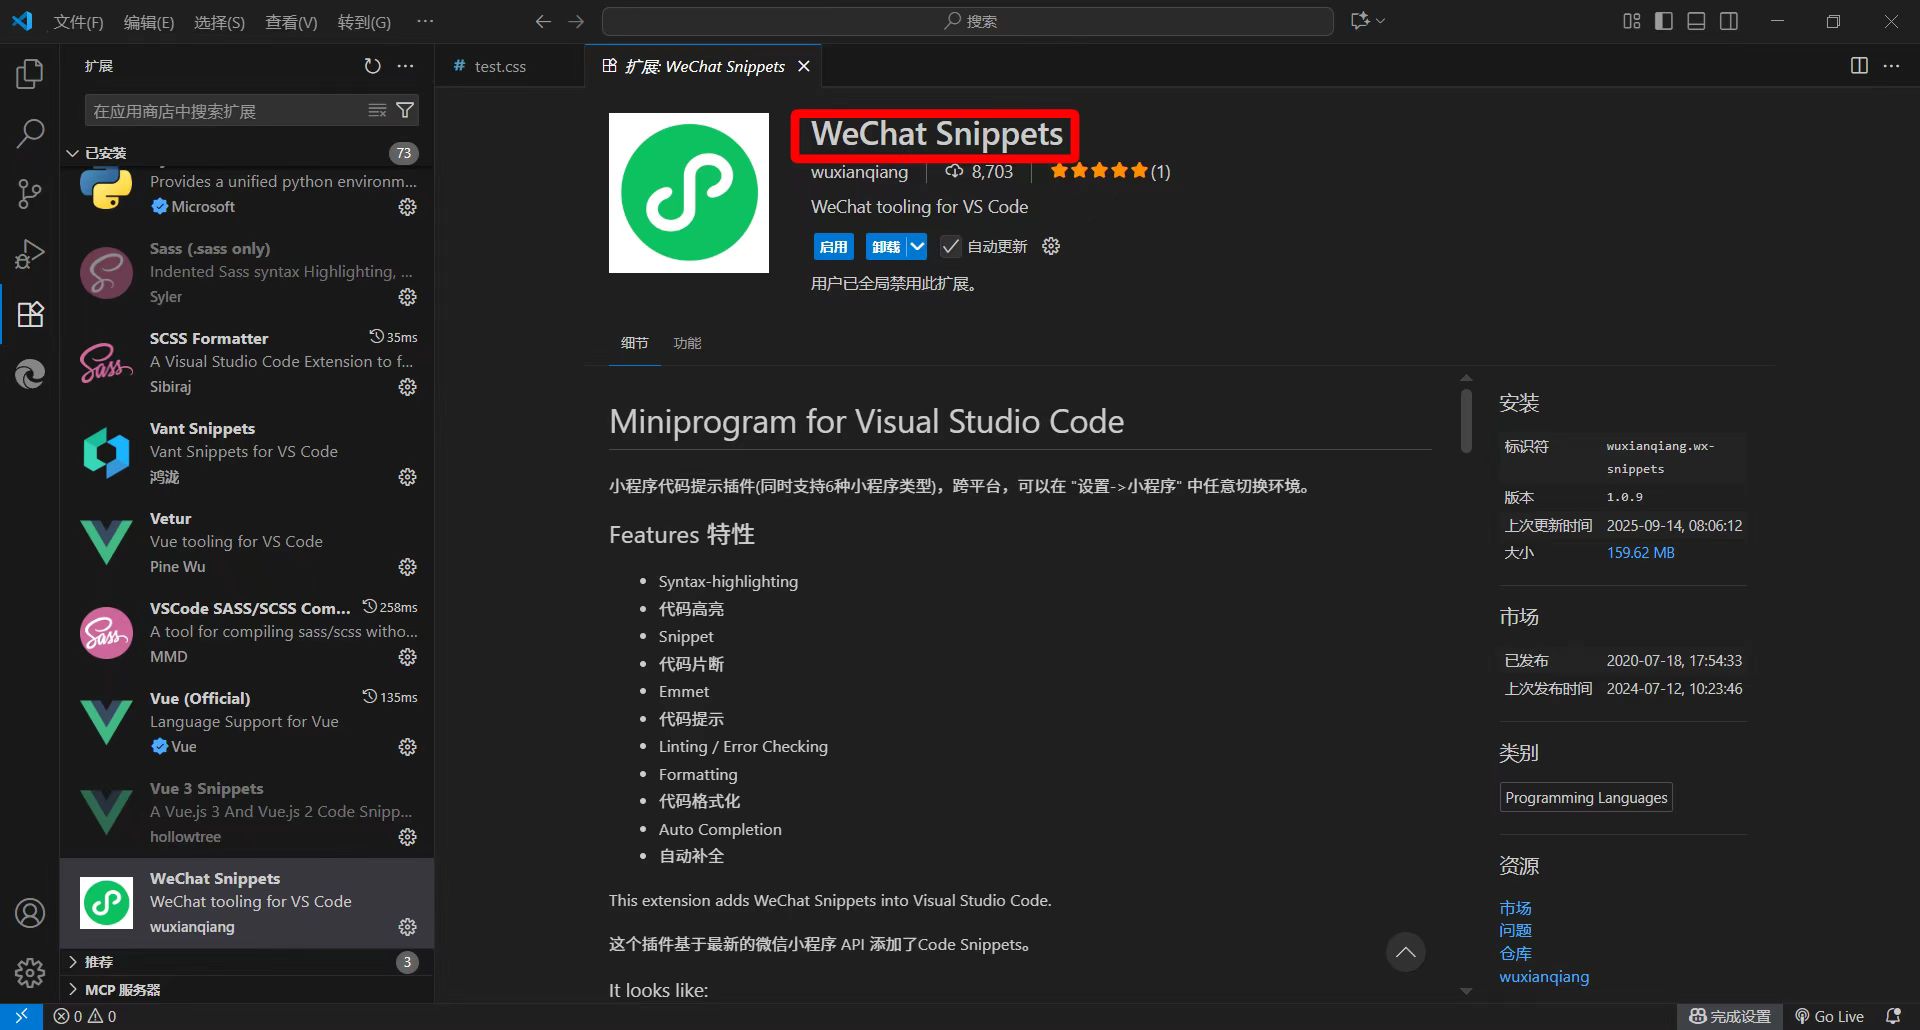Go forward in navigation history
This screenshot has height=1030, width=1920.
(576, 21)
